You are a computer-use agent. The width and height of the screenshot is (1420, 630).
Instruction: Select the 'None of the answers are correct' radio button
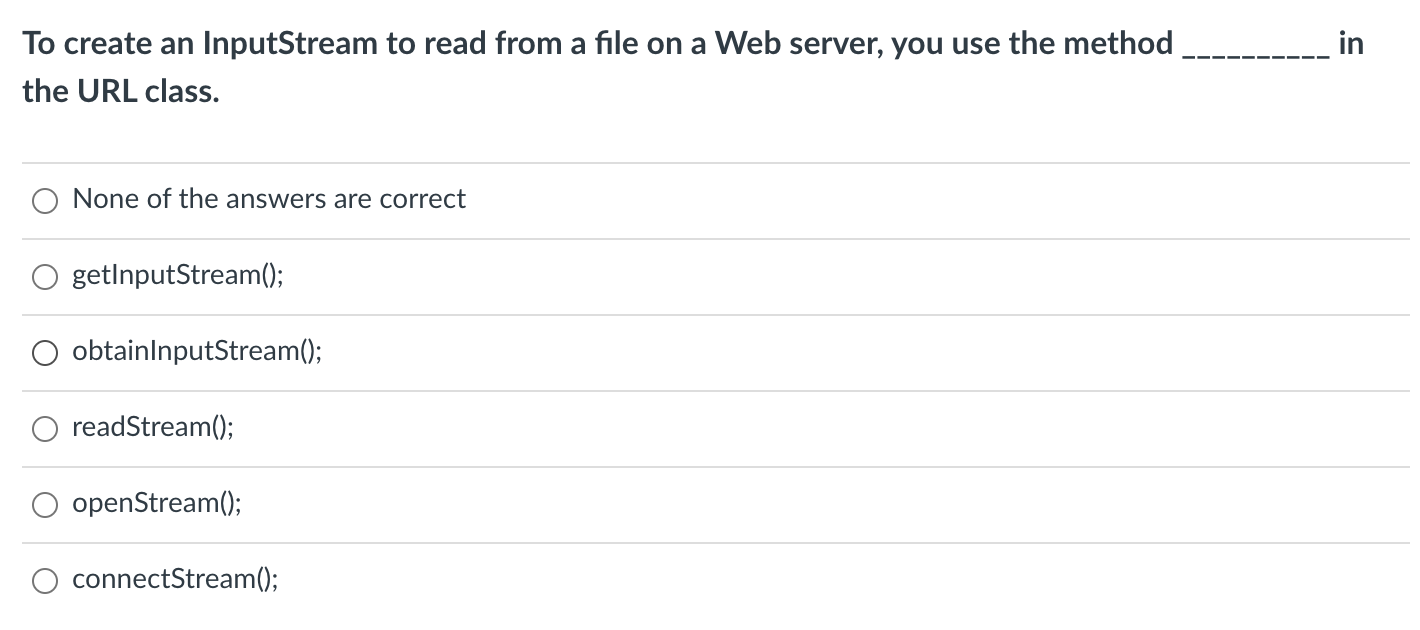(46, 201)
